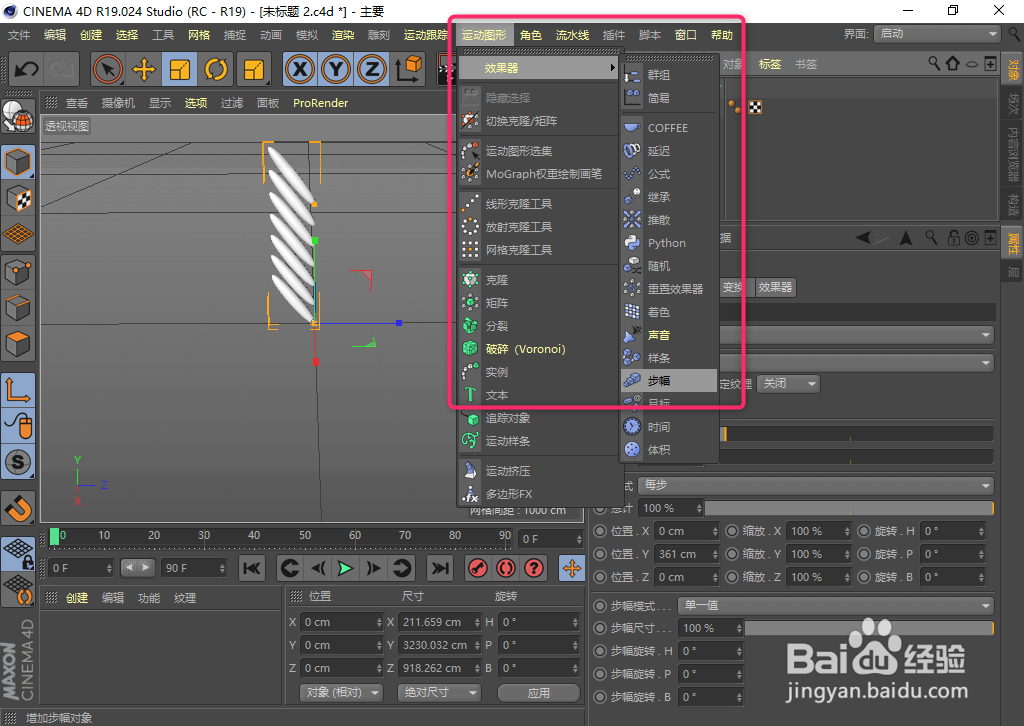
Task: Click the Enable Snap magnet icon
Action: 18,507
